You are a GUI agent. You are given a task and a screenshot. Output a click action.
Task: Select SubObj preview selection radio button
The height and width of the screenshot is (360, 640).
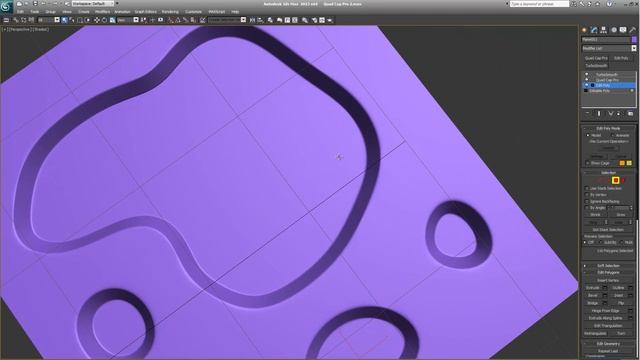(601, 242)
